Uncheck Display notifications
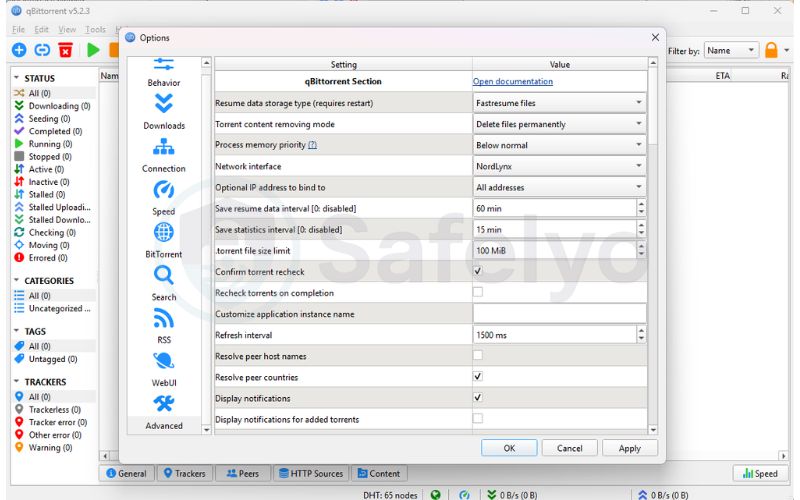The width and height of the screenshot is (800, 500). [x=478, y=397]
